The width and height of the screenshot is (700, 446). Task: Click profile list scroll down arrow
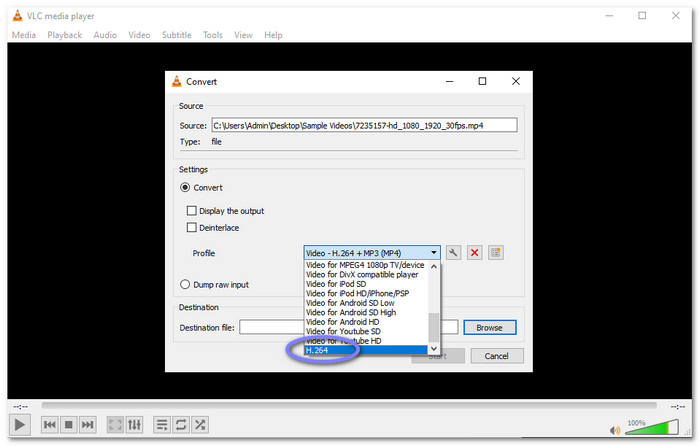click(x=434, y=349)
